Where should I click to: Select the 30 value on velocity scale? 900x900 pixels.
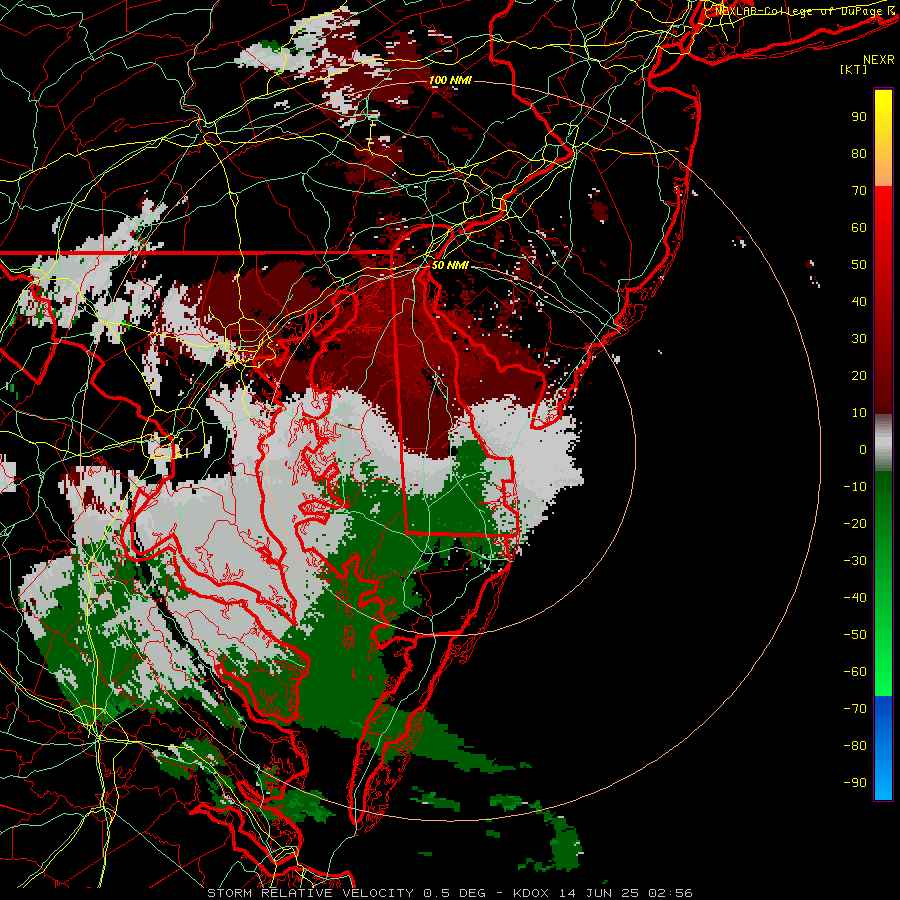click(x=859, y=339)
